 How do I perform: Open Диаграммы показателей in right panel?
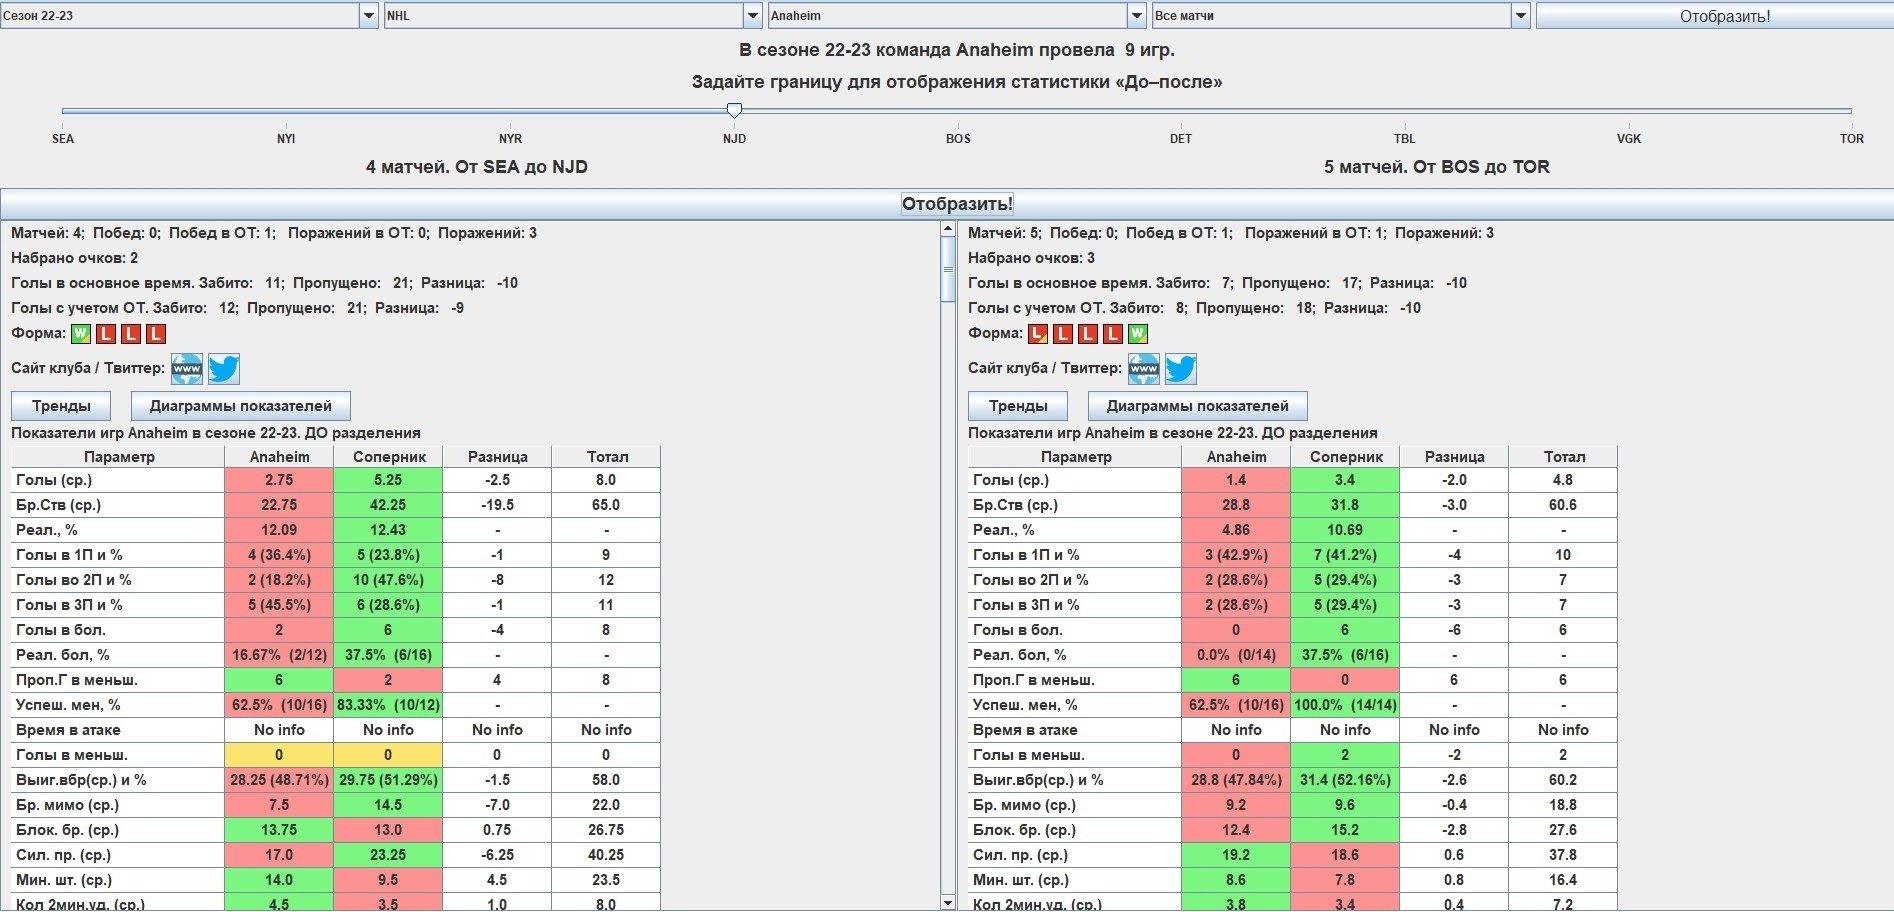pyautogui.click(x=1197, y=406)
